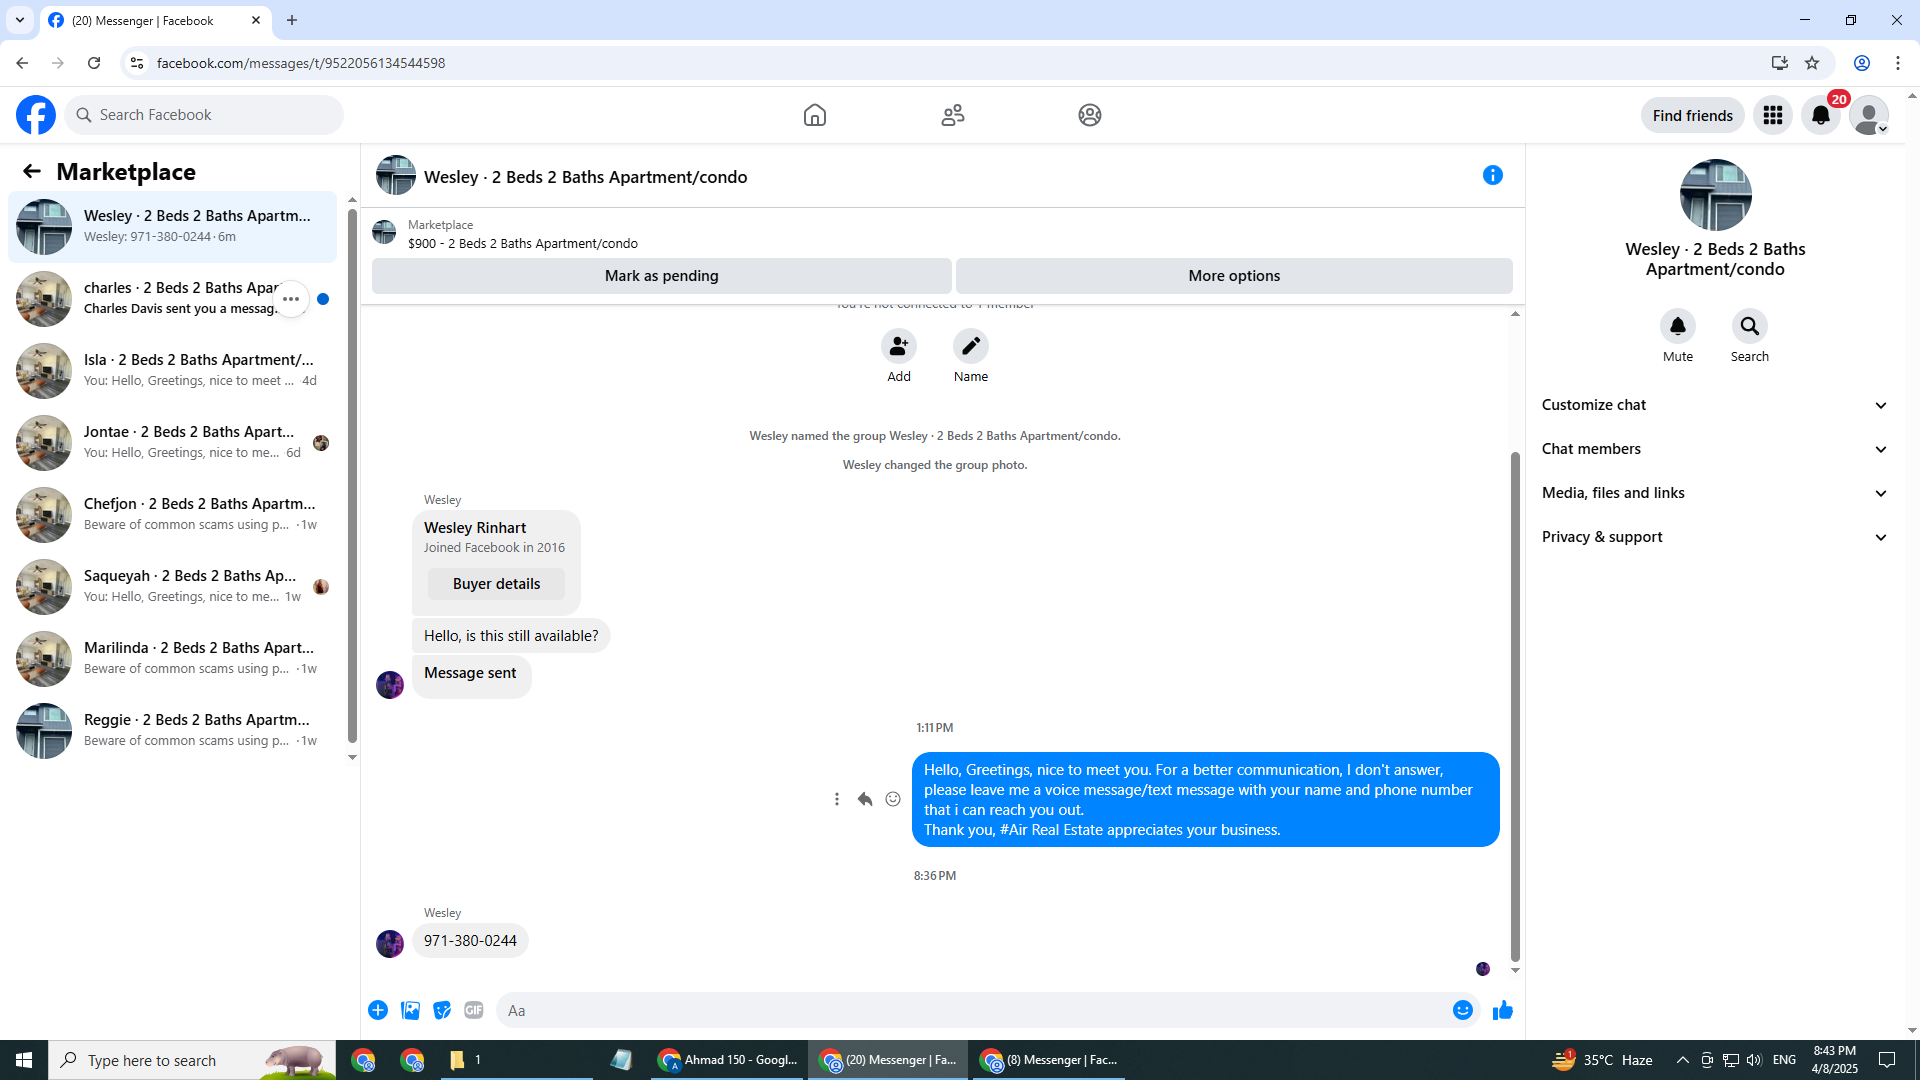Image resolution: width=1920 pixels, height=1080 pixels.
Task: Open the sticker picker icon
Action: (442, 1010)
